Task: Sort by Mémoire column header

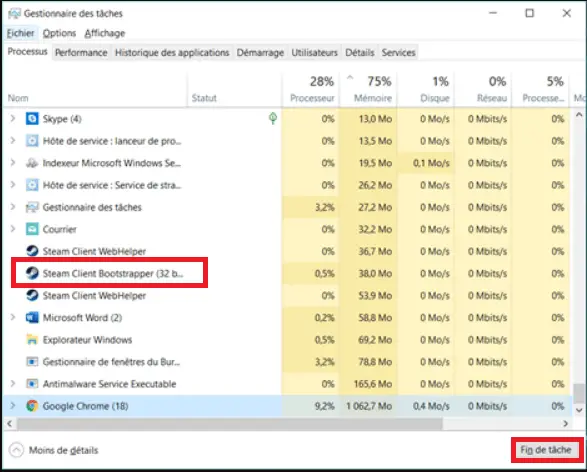Action: (x=368, y=90)
